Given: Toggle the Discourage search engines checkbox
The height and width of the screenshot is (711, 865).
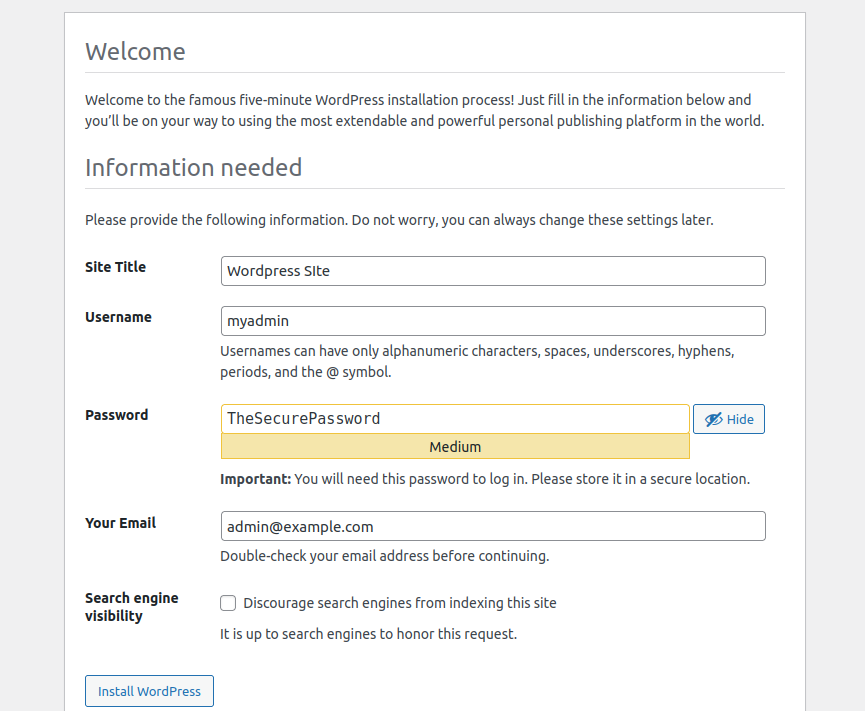Looking at the screenshot, I should point(228,603).
